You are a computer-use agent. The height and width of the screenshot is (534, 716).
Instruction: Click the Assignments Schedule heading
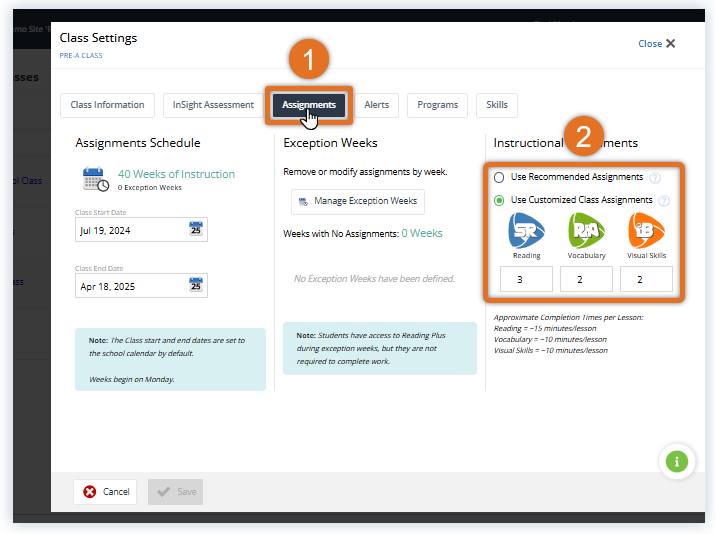pos(138,143)
